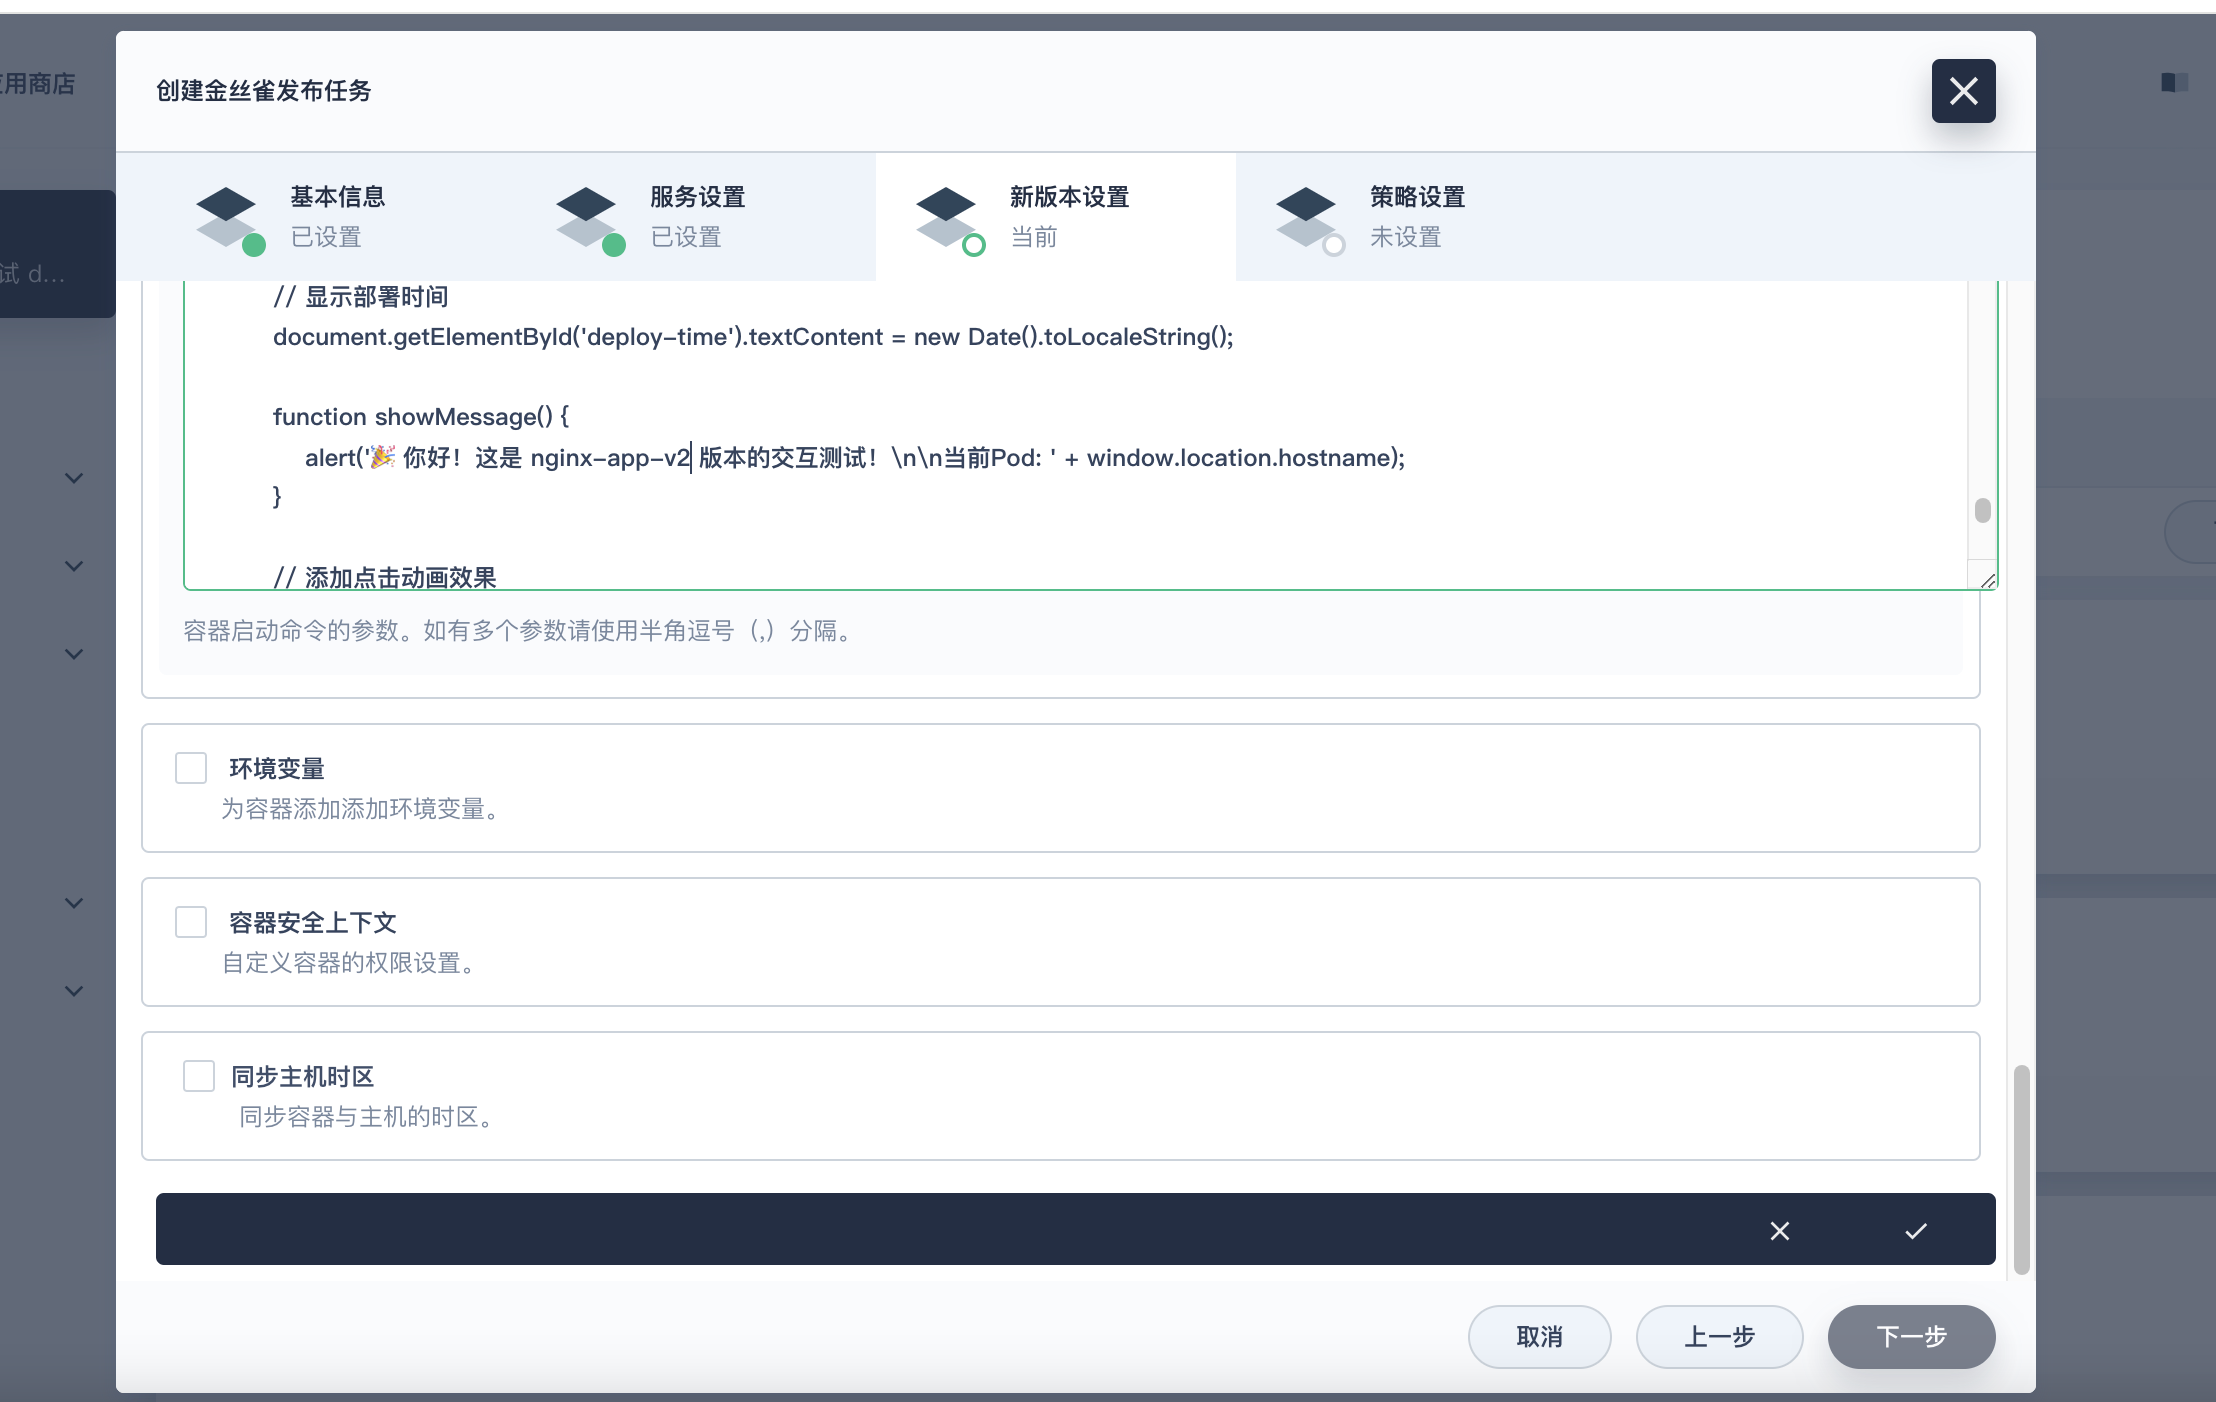Close the canary release dialog

pyautogui.click(x=1963, y=91)
